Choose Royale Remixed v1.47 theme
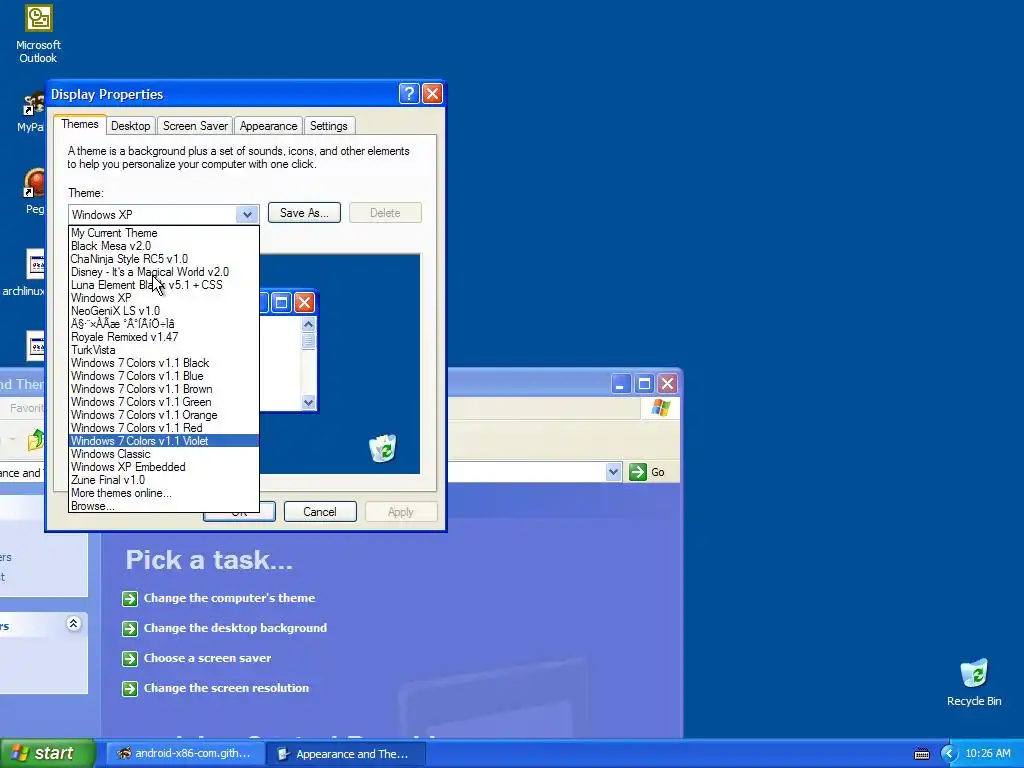This screenshot has width=1024, height=768. pos(164,337)
